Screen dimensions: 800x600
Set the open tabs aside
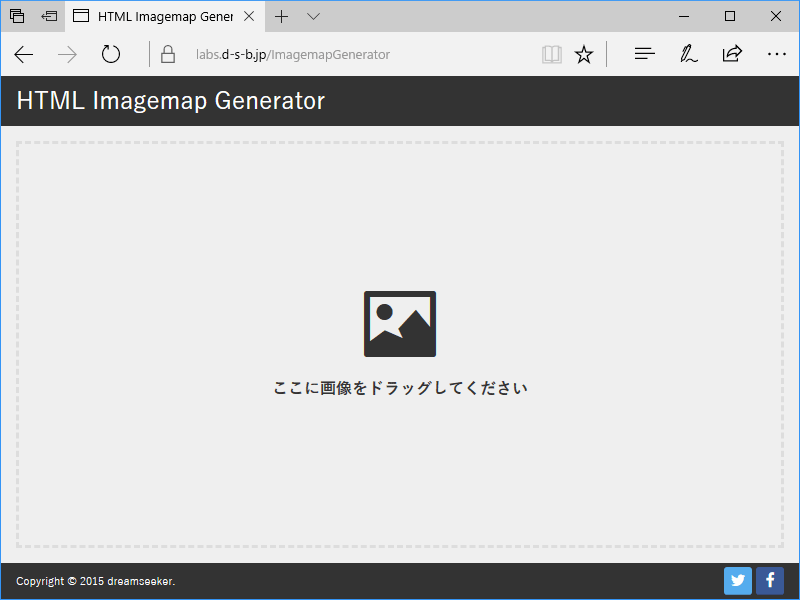[x=49, y=16]
